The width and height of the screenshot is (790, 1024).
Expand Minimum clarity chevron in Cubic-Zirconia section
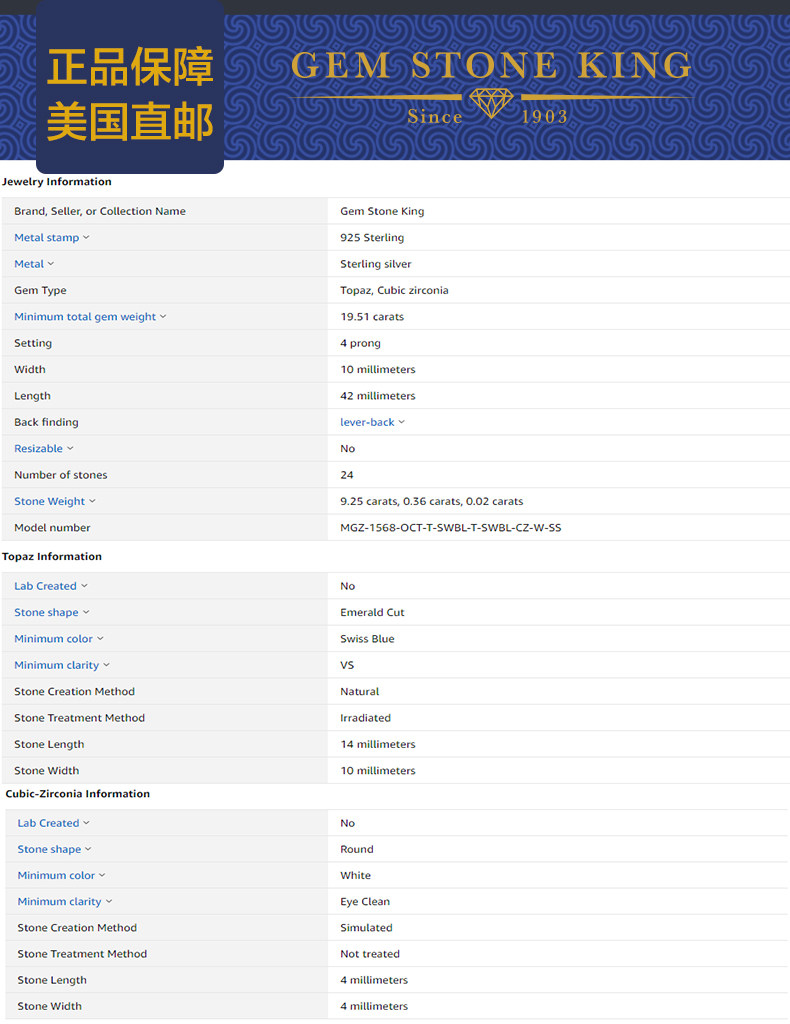pyautogui.click(x=109, y=901)
